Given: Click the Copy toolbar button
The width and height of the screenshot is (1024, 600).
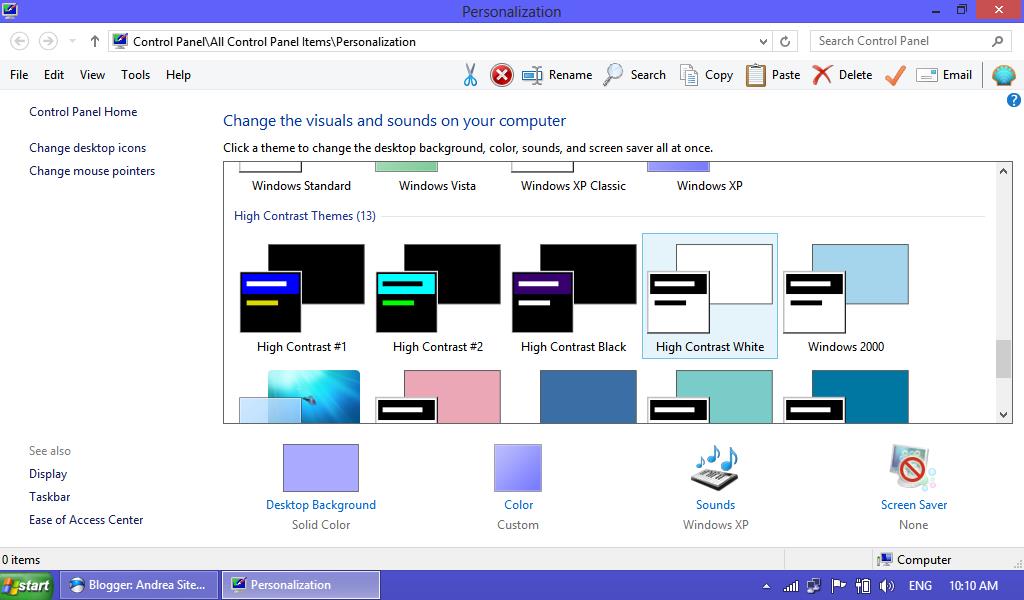Looking at the screenshot, I should pyautogui.click(x=707, y=75).
